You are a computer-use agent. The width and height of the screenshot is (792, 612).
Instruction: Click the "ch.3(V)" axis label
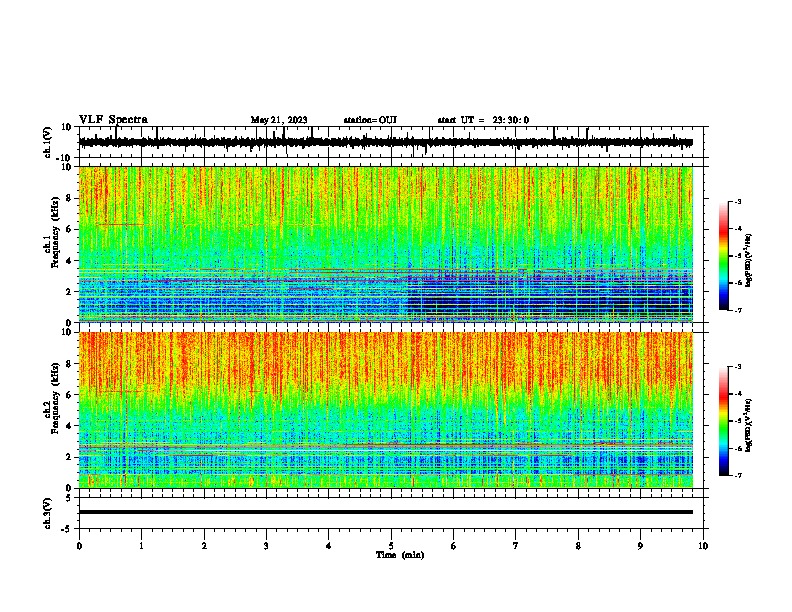click(48, 513)
